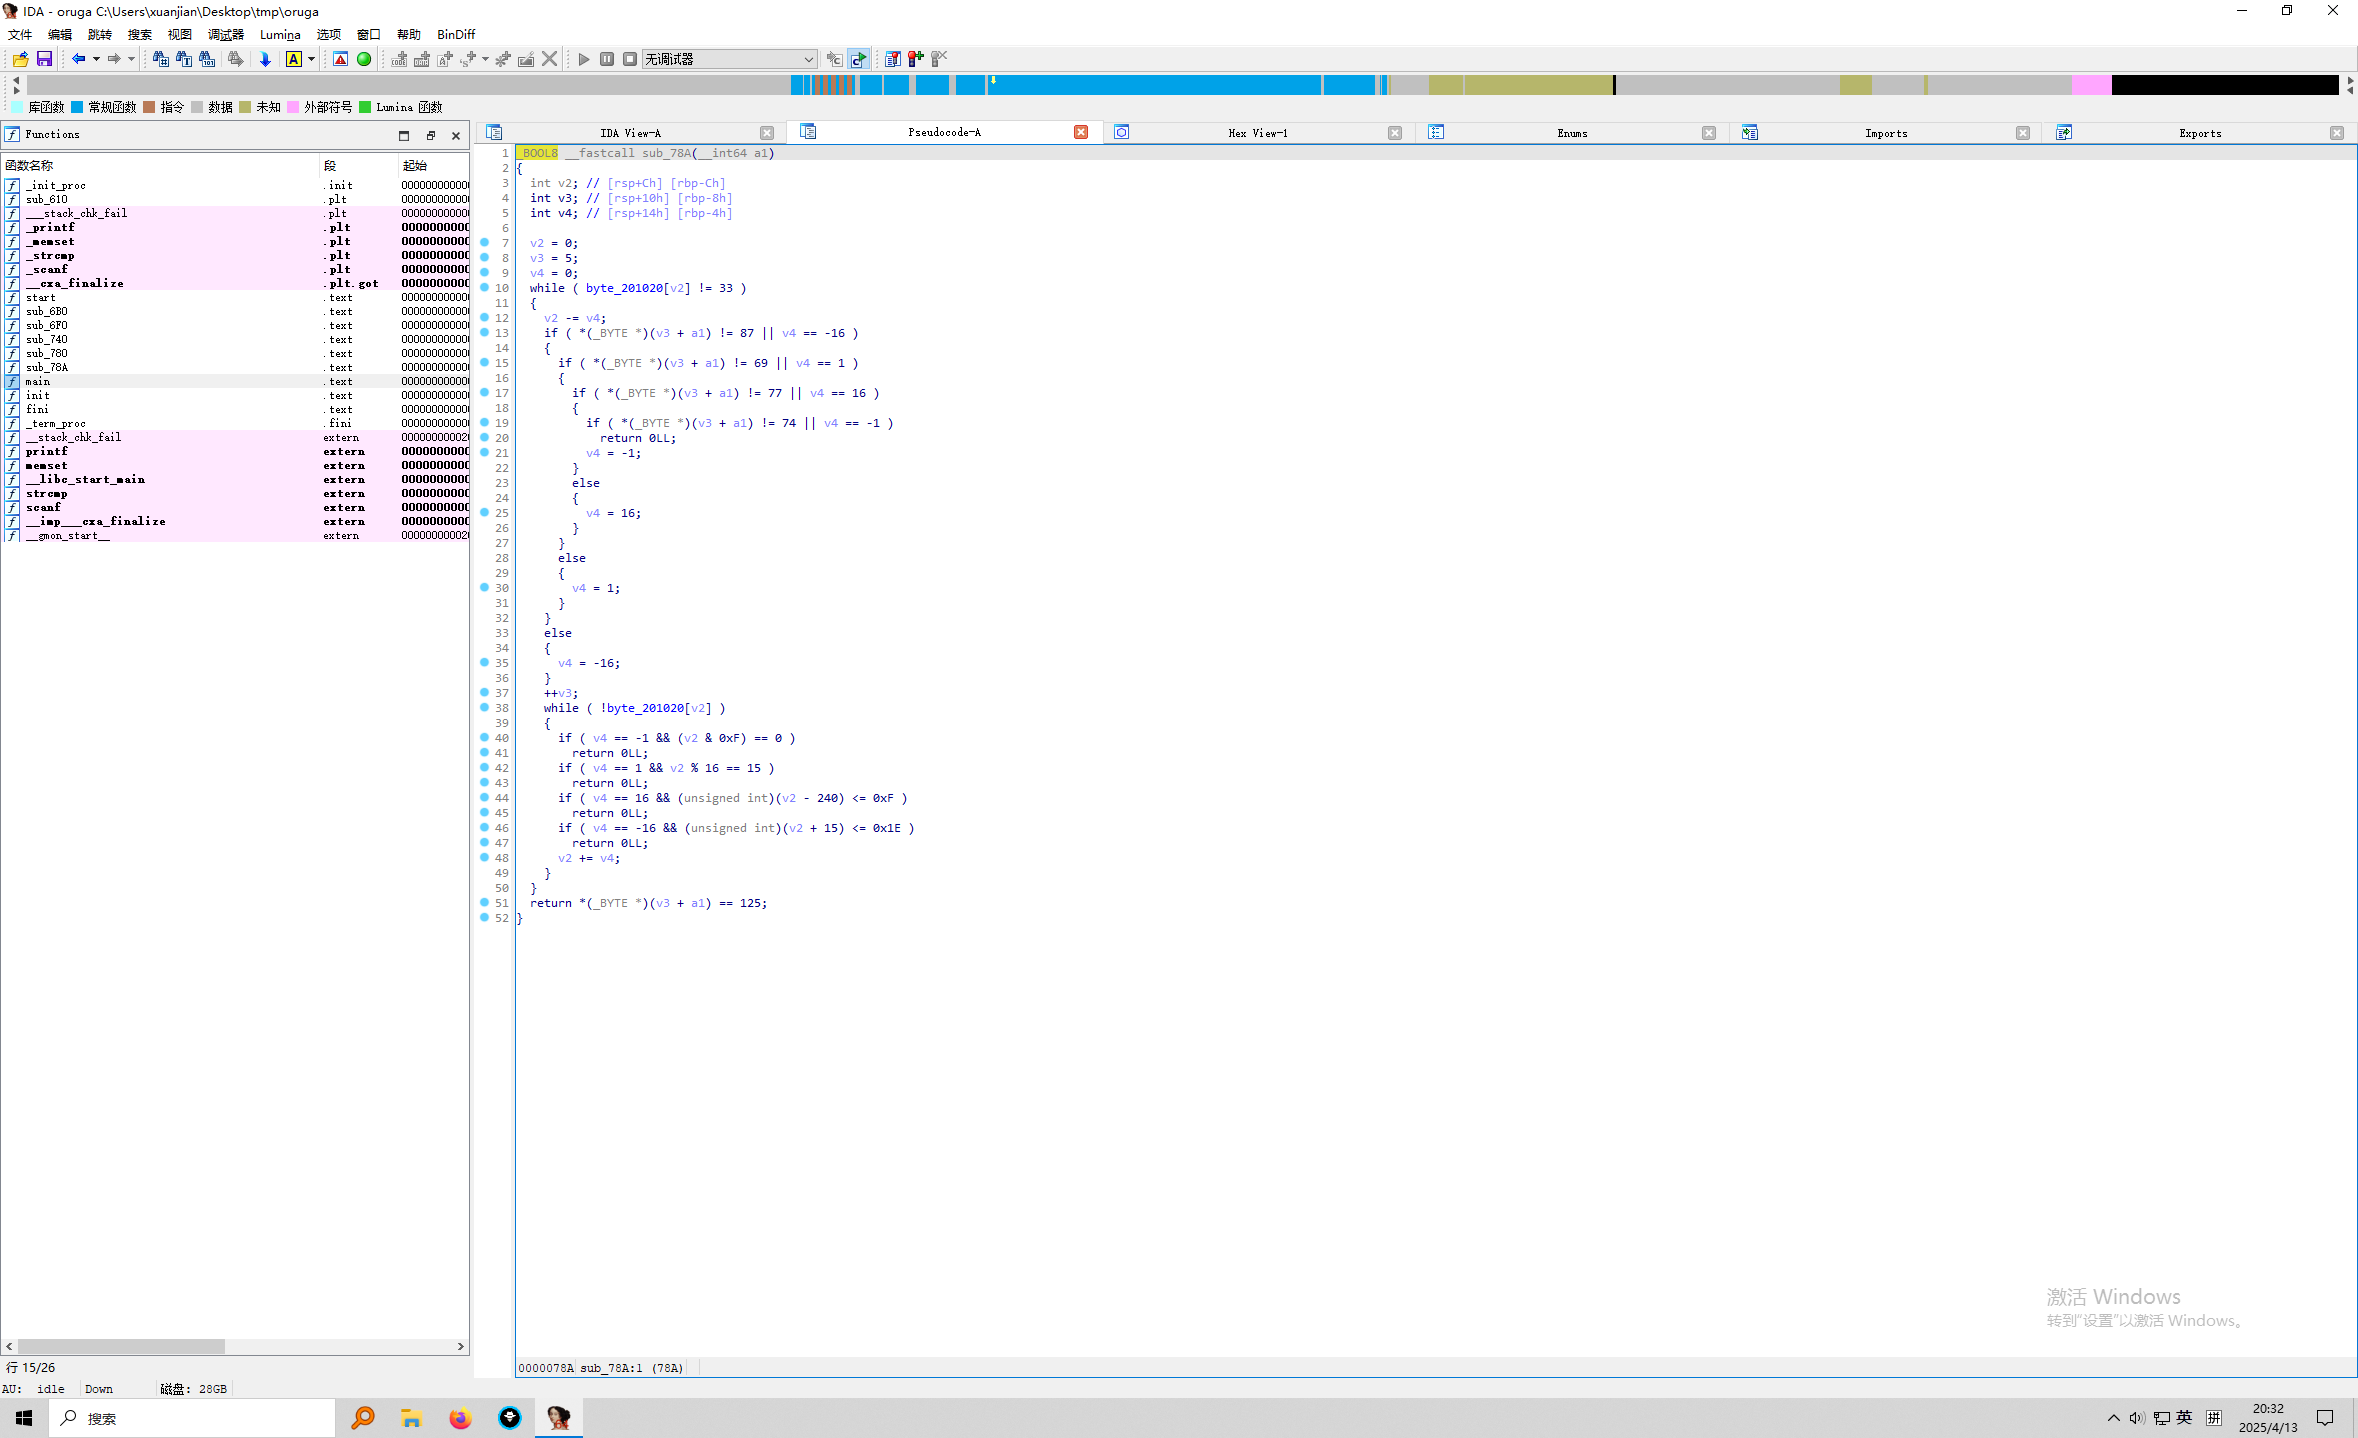Click the Save database floppy icon
Screen dimensions: 2358x1438
click(44, 59)
